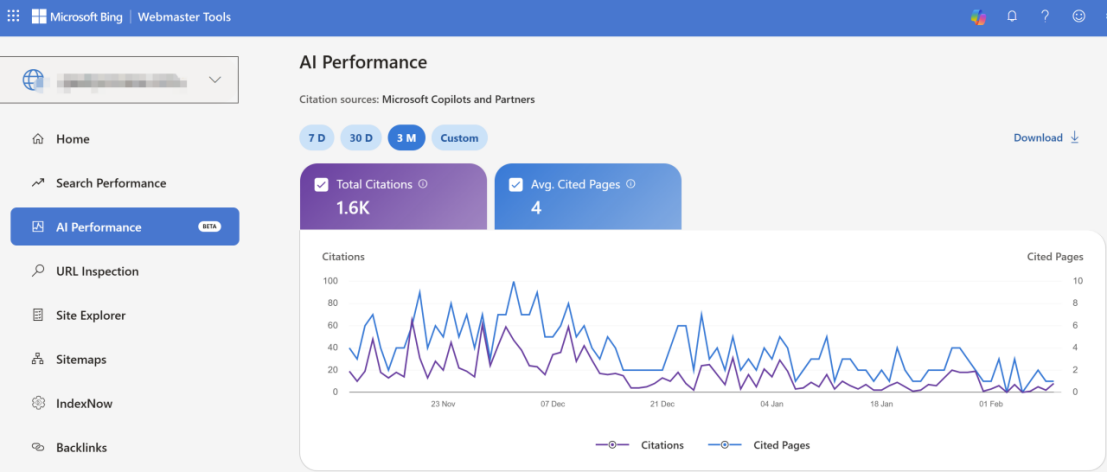1108x472 pixels.
Task: Click the right Cited Pages axis title
Action: coord(1055,256)
